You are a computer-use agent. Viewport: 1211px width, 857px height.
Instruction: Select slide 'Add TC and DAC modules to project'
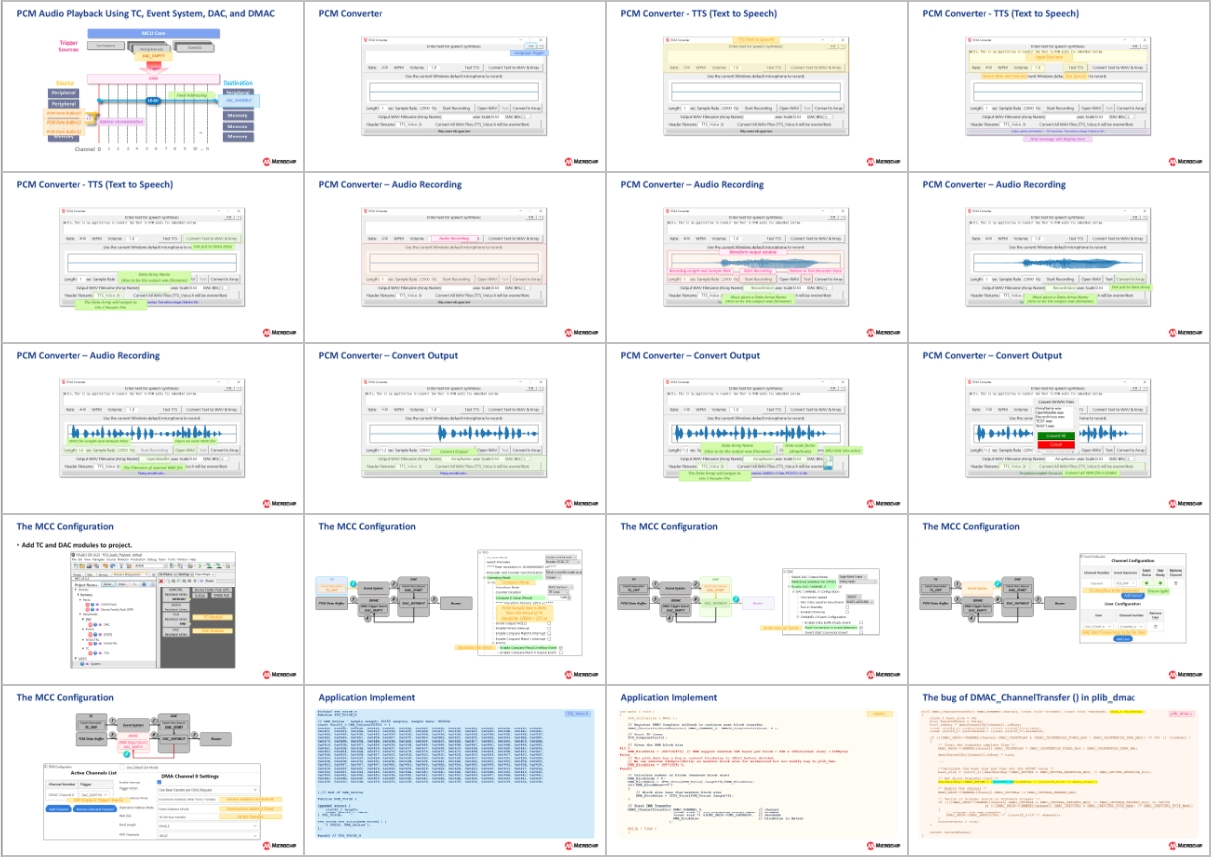coord(152,600)
